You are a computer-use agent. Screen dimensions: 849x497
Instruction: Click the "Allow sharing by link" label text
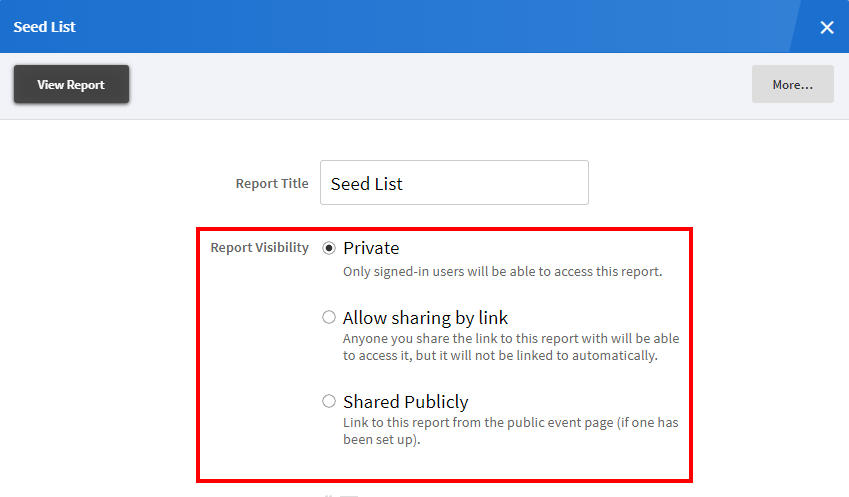pyautogui.click(x=425, y=318)
